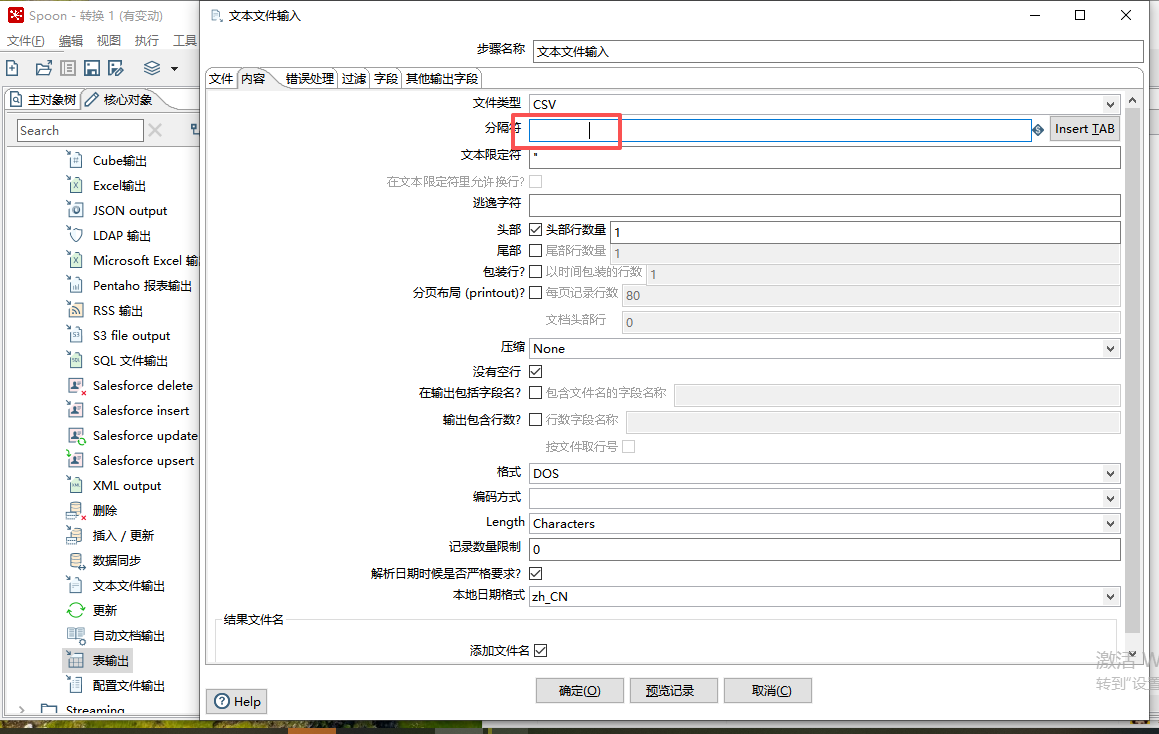Expand the Streaming folder in the tree
Viewport: 1159px width, 734px height.
[21, 710]
